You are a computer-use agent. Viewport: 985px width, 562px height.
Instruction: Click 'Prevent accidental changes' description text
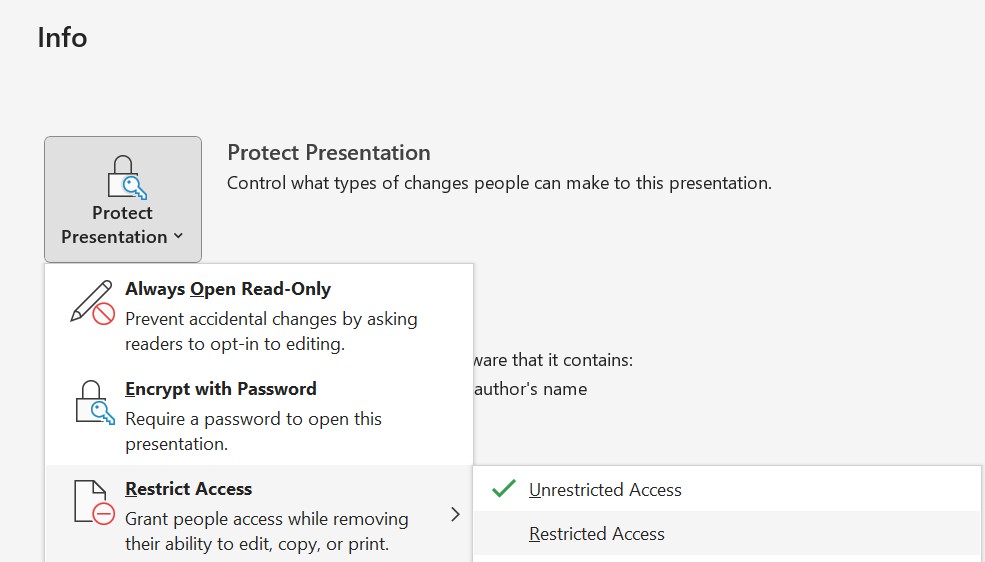tap(271, 332)
